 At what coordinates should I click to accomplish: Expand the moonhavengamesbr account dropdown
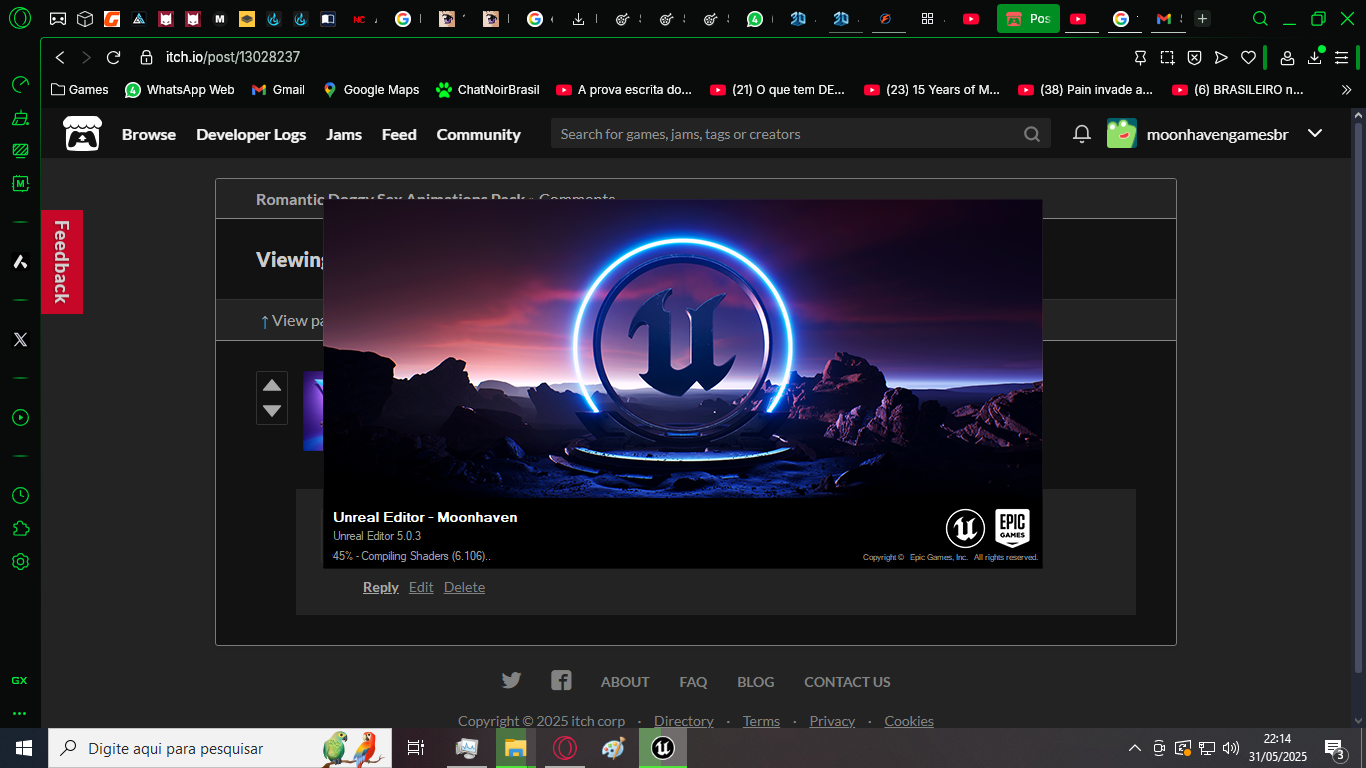(x=1315, y=134)
